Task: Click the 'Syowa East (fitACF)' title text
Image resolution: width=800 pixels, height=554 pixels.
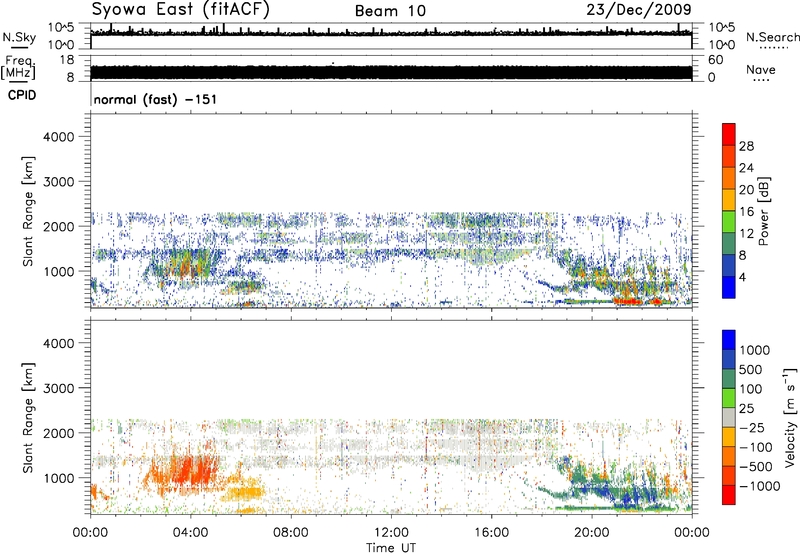Action: point(181,9)
